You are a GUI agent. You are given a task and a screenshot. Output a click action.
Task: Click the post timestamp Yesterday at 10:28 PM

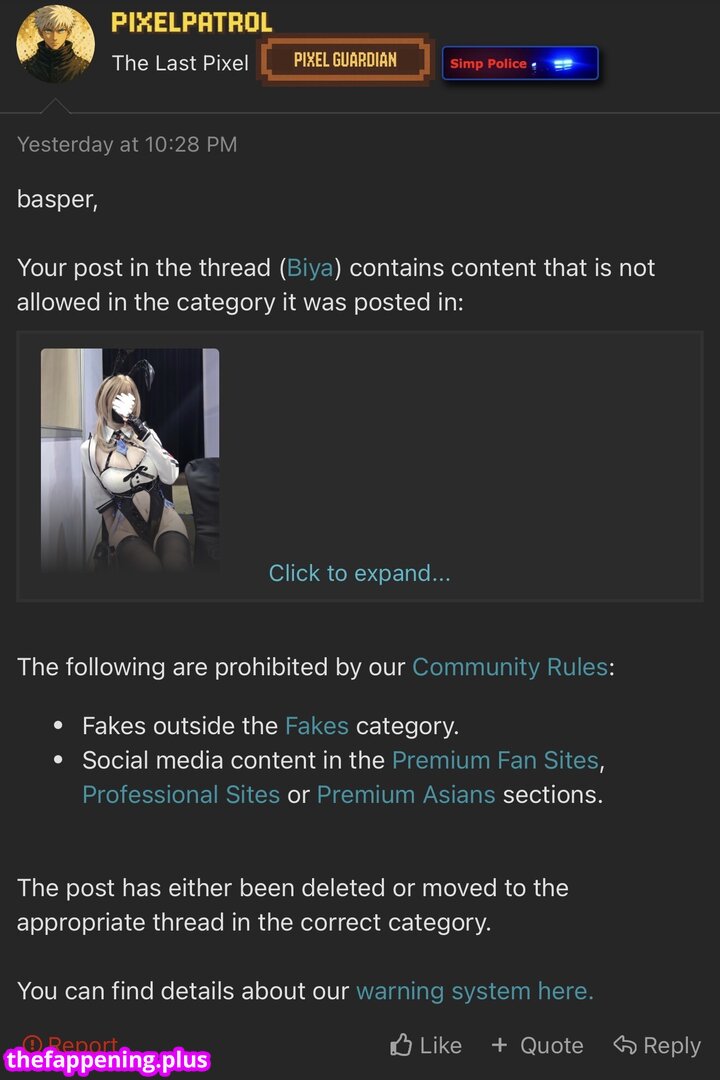point(127,145)
